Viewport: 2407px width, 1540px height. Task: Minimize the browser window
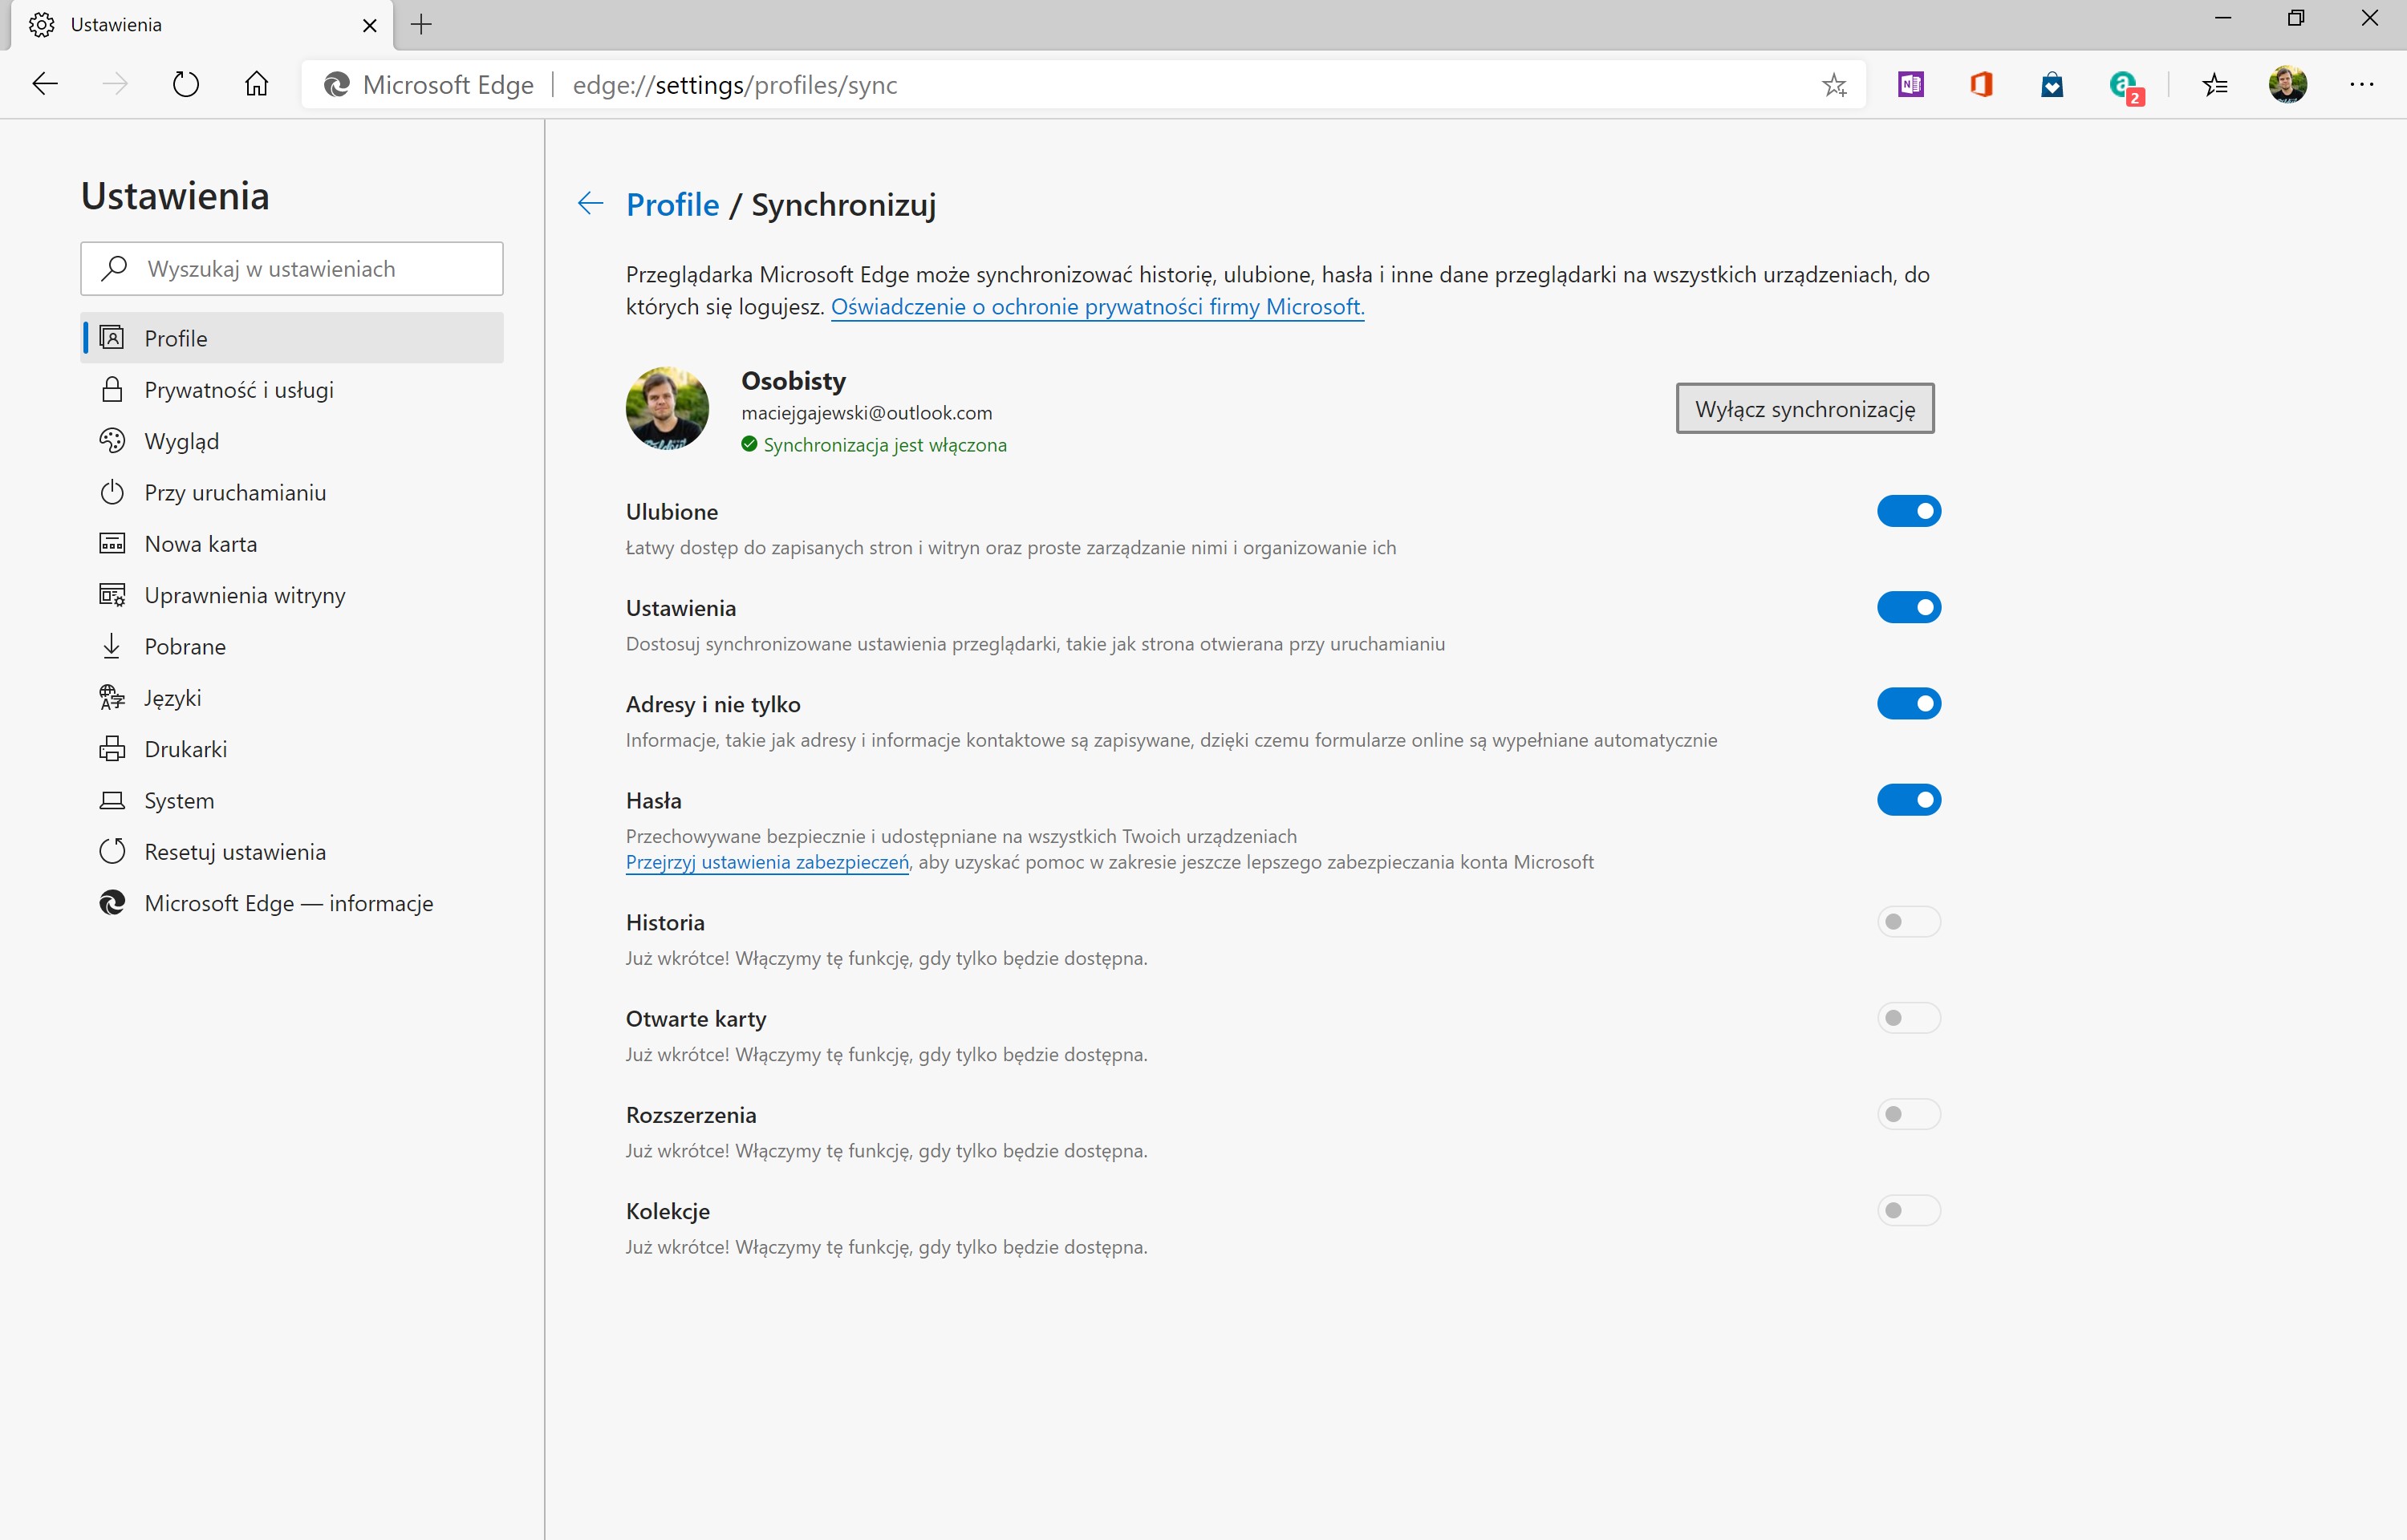[2223, 18]
